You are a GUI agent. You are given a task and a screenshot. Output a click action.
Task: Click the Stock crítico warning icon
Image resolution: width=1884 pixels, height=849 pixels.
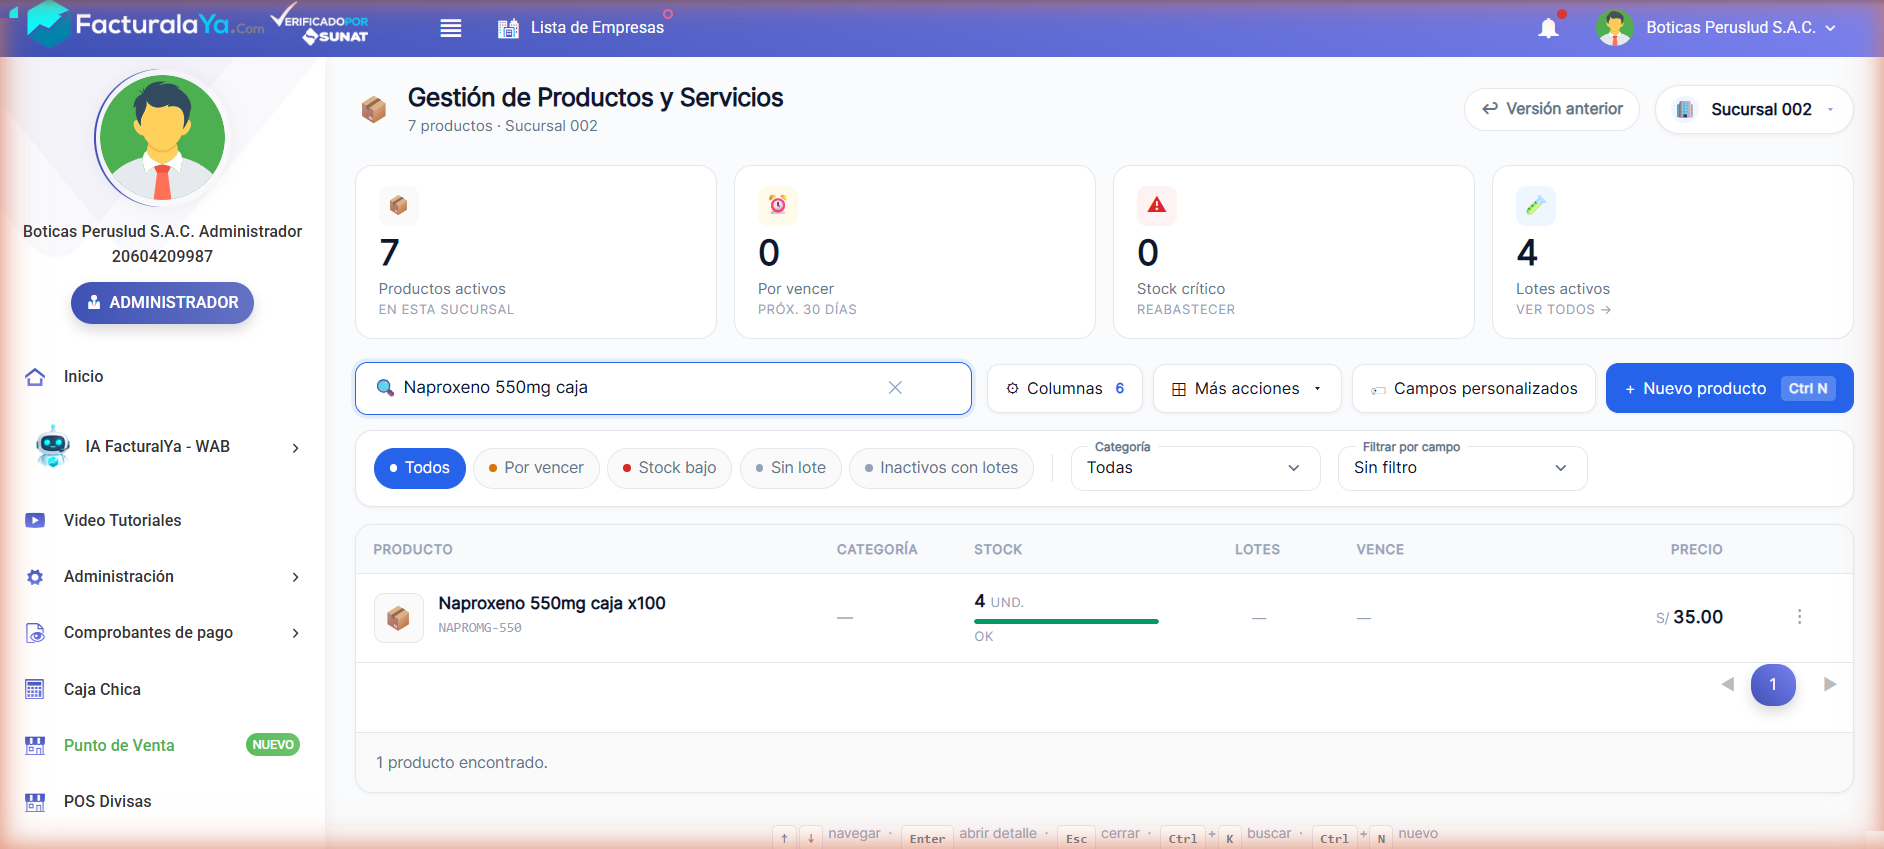(1157, 205)
